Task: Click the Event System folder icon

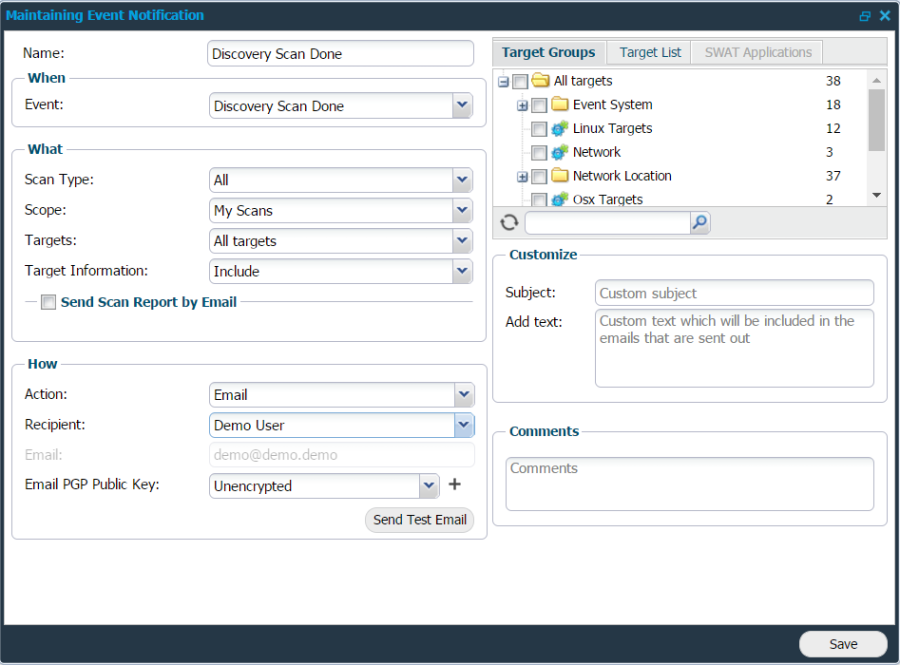Action: coord(558,104)
